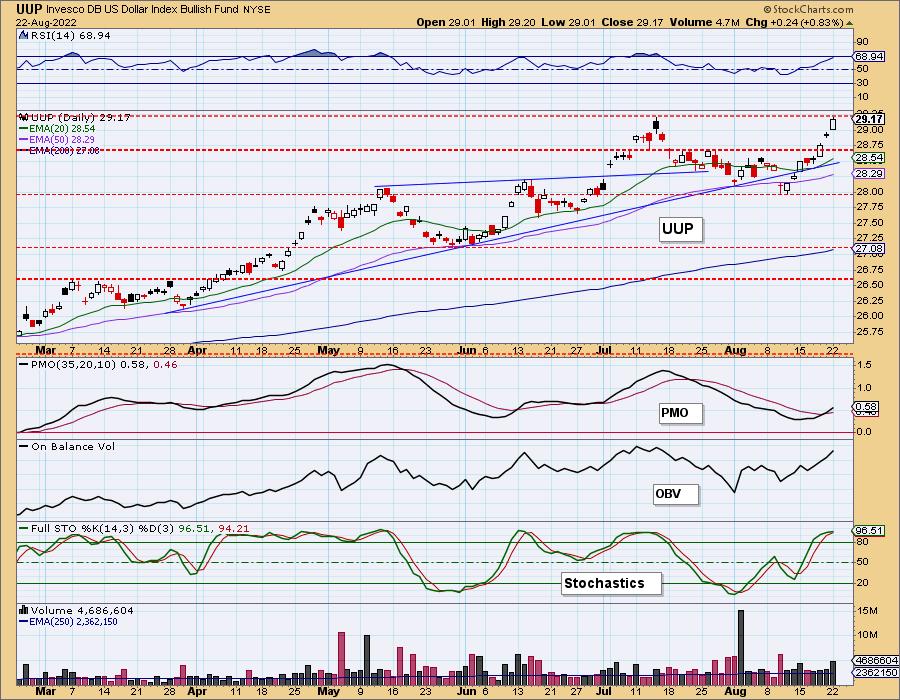Click the tallest volume bar in early August
This screenshot has height=700, width=900.
coord(740,647)
